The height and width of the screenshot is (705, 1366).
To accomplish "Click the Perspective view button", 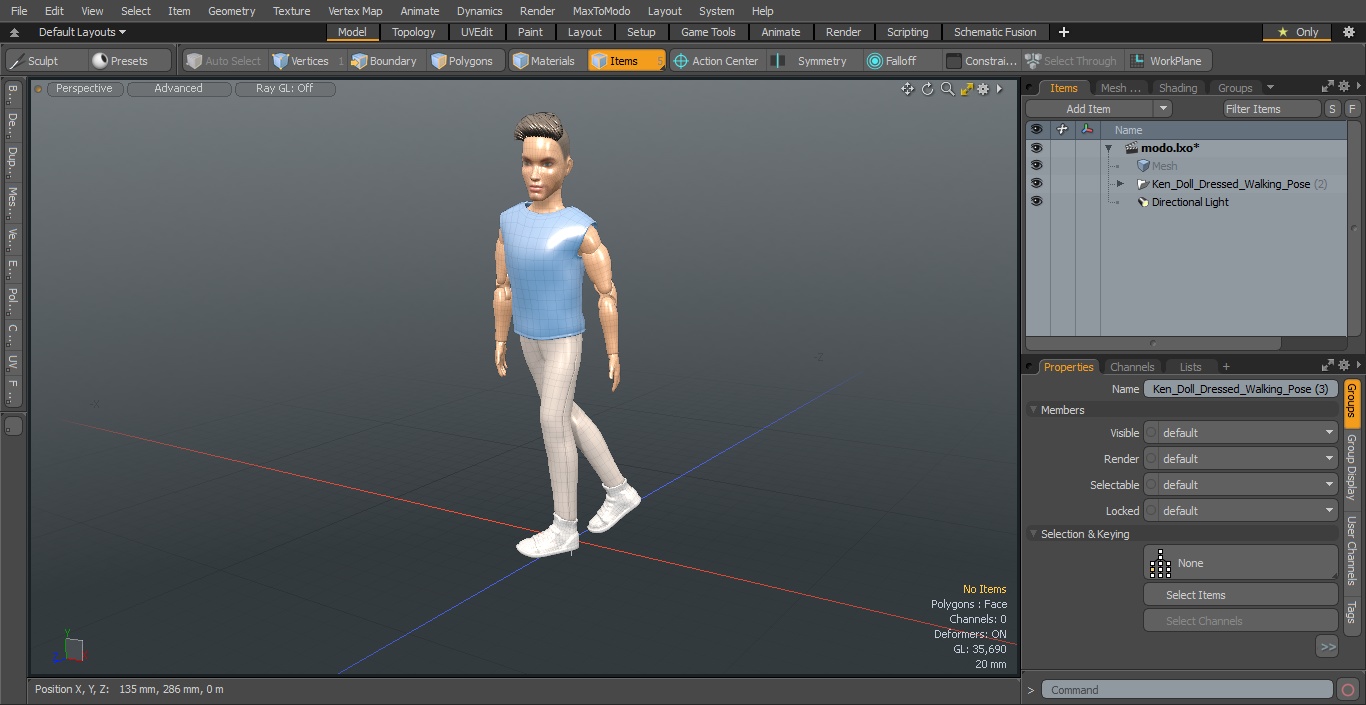I will coord(84,89).
